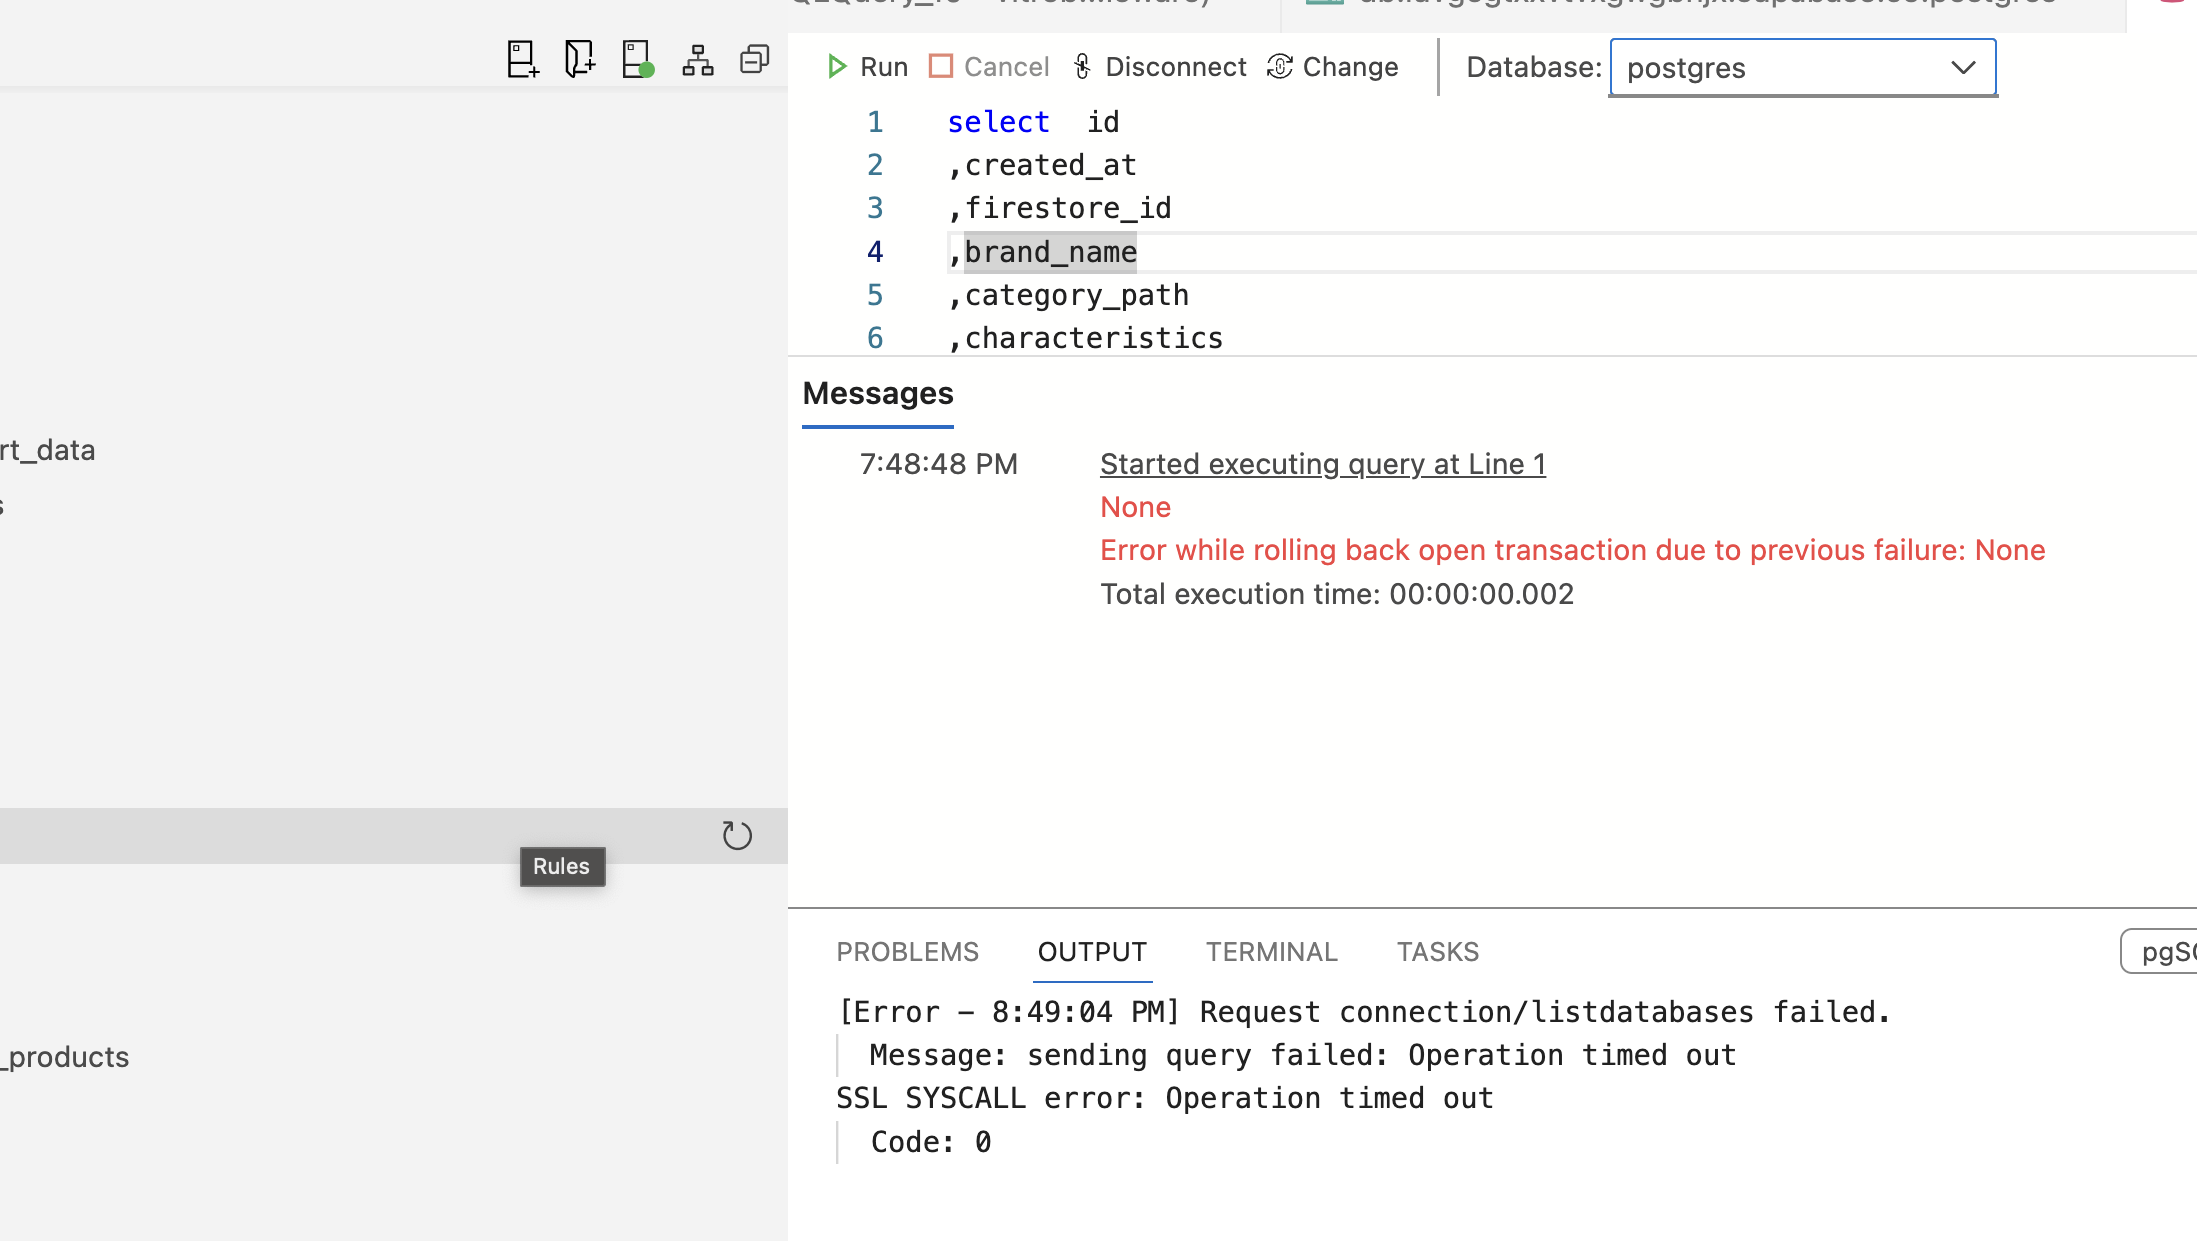Disconnect from the current database
2197x1241 pixels.
tap(1159, 66)
